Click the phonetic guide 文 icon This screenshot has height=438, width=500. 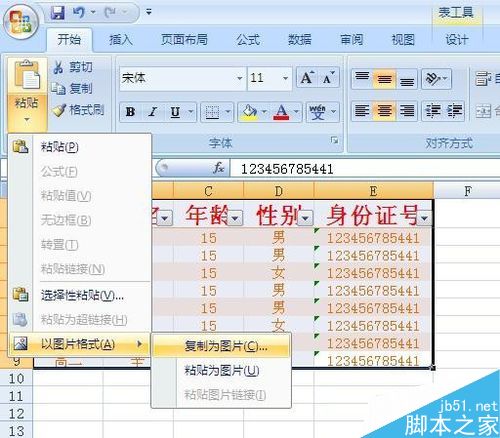click(x=317, y=112)
